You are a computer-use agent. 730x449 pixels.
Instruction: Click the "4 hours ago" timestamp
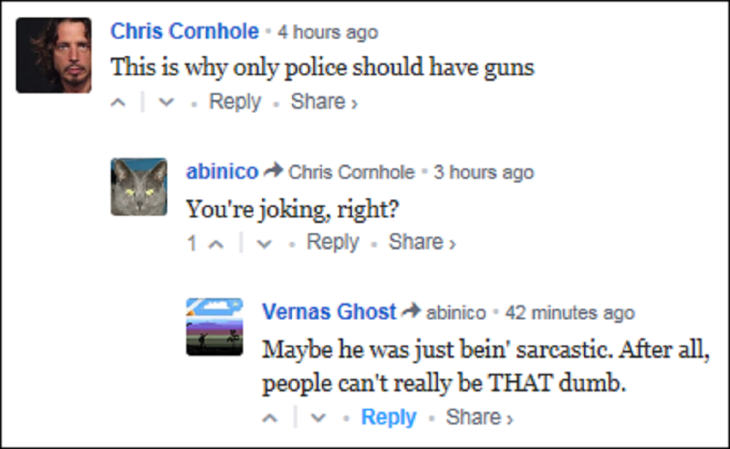[x=327, y=32]
